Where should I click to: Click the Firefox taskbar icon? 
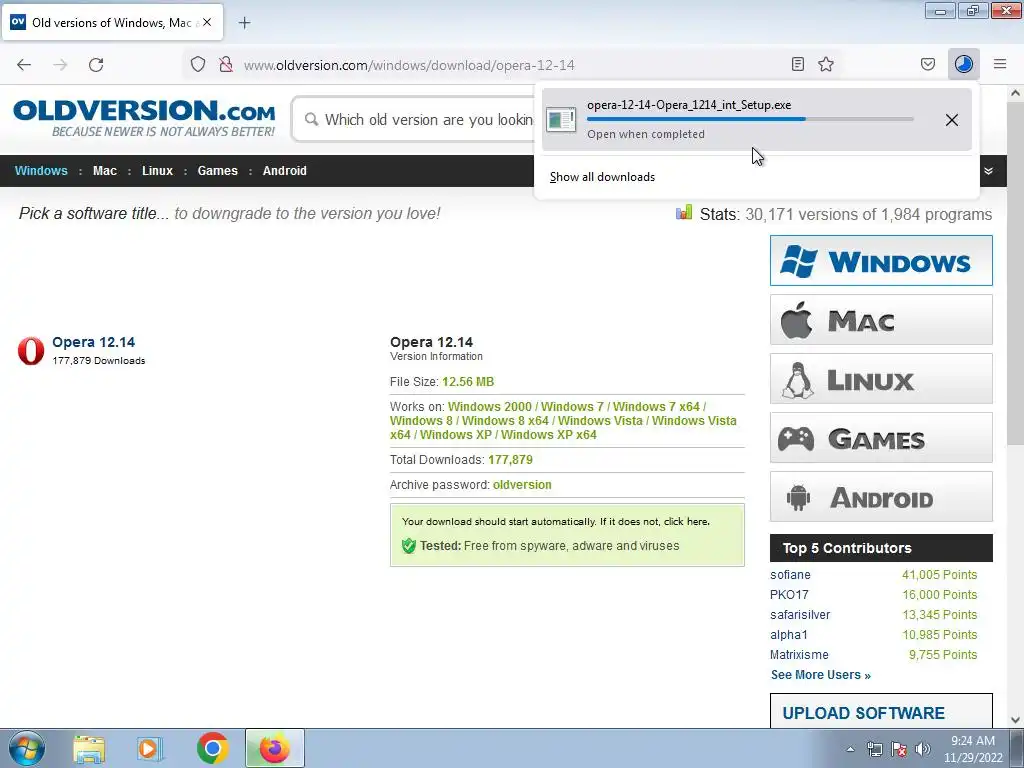click(275, 748)
